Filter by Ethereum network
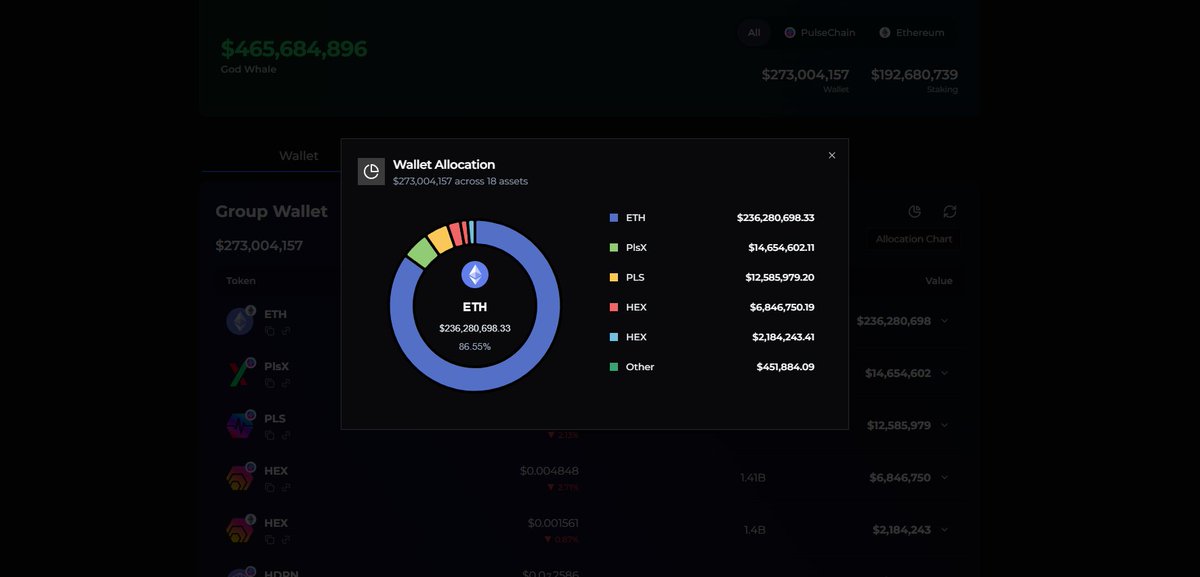Image resolution: width=1200 pixels, height=577 pixels. click(x=912, y=33)
